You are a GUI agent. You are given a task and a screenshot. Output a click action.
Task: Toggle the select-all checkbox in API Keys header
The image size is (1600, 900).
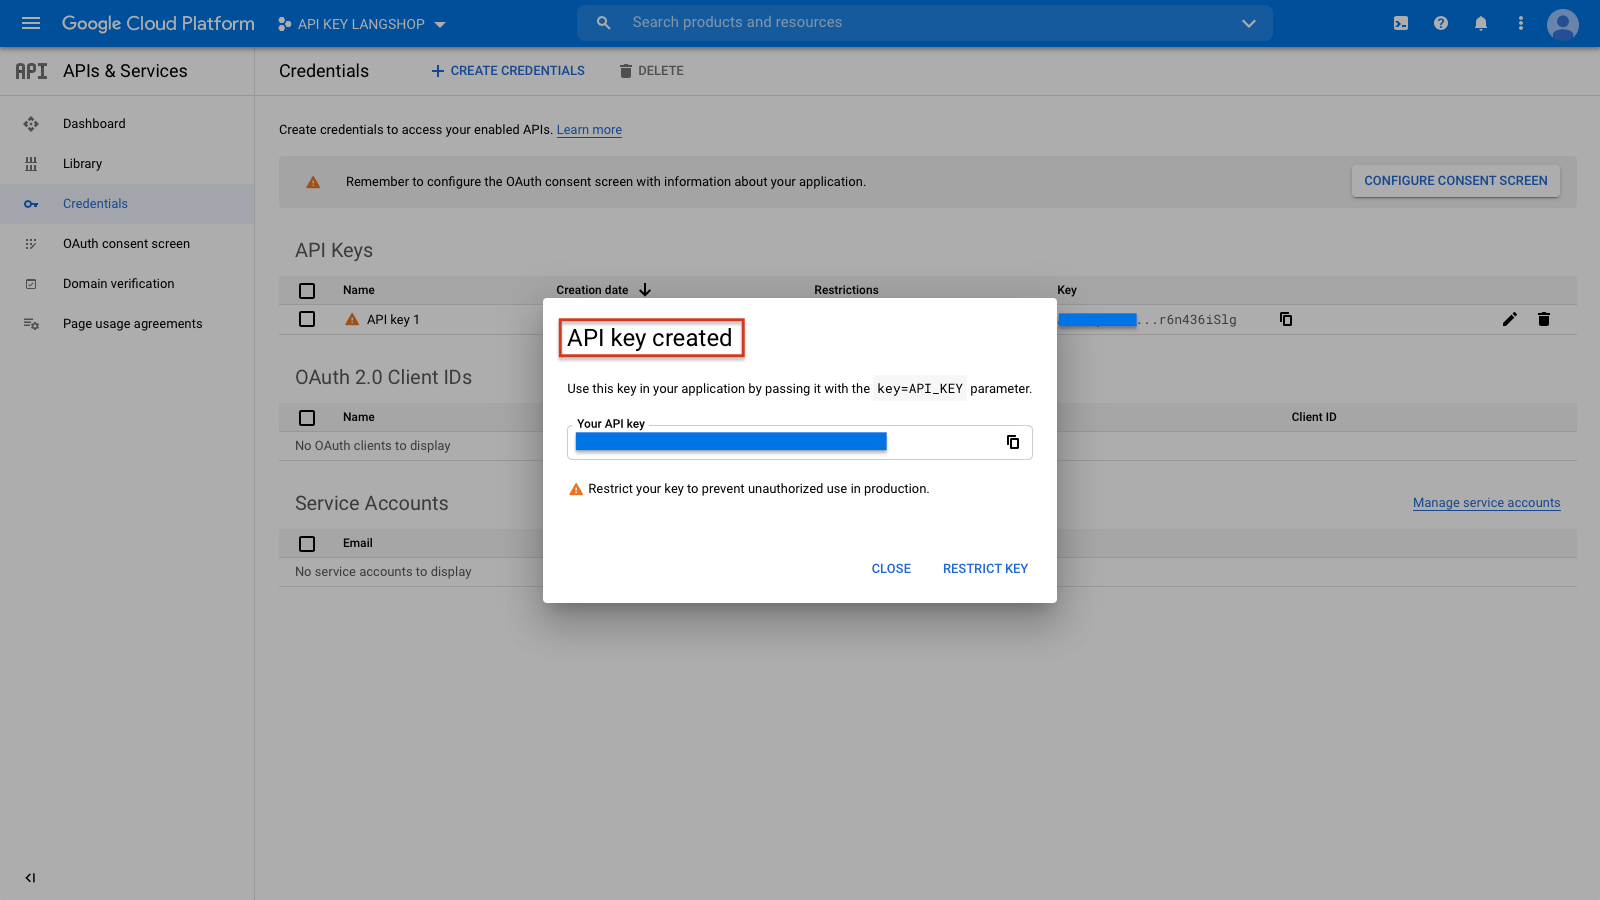click(307, 291)
